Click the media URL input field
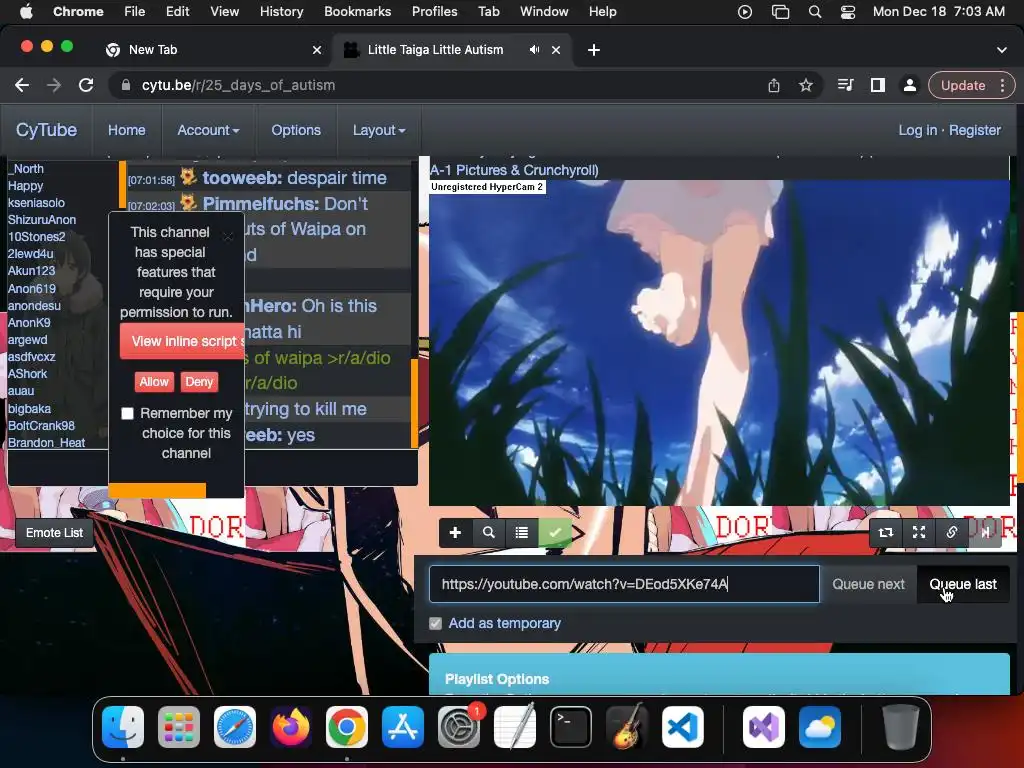 pyautogui.click(x=624, y=584)
